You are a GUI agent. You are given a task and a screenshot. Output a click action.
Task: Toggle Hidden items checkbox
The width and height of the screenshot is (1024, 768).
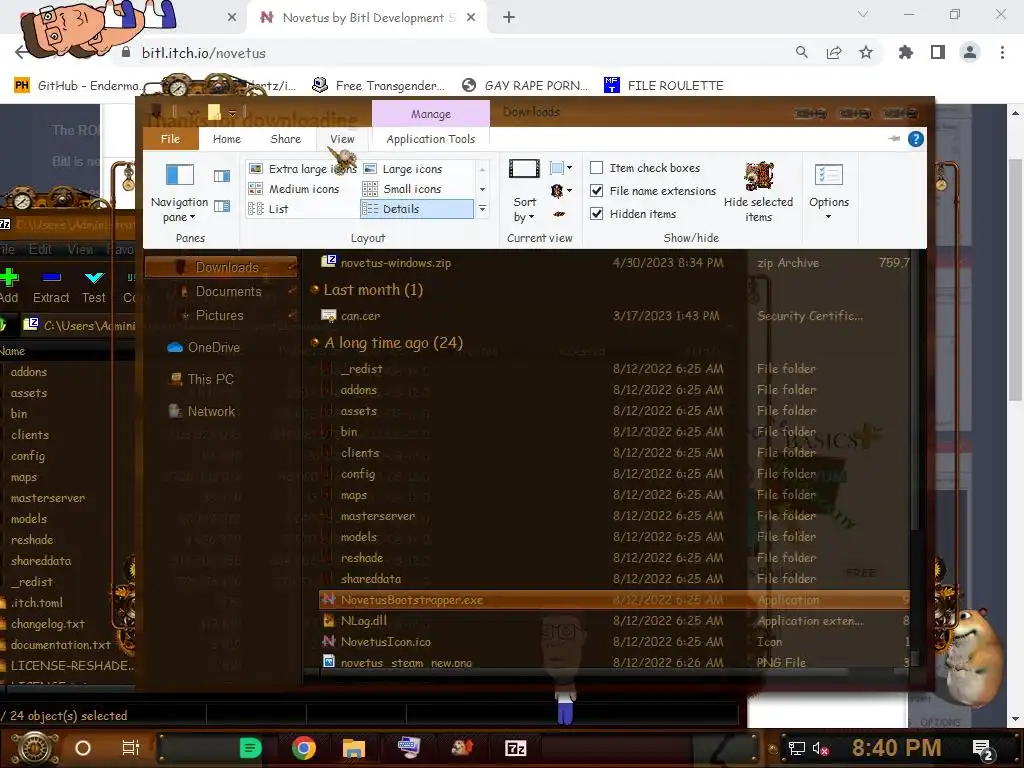pyautogui.click(x=633, y=214)
